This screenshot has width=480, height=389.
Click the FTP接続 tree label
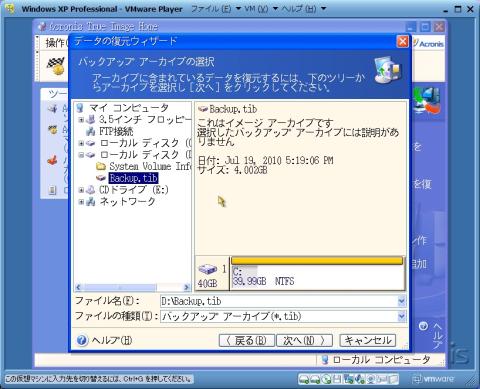click(116, 131)
